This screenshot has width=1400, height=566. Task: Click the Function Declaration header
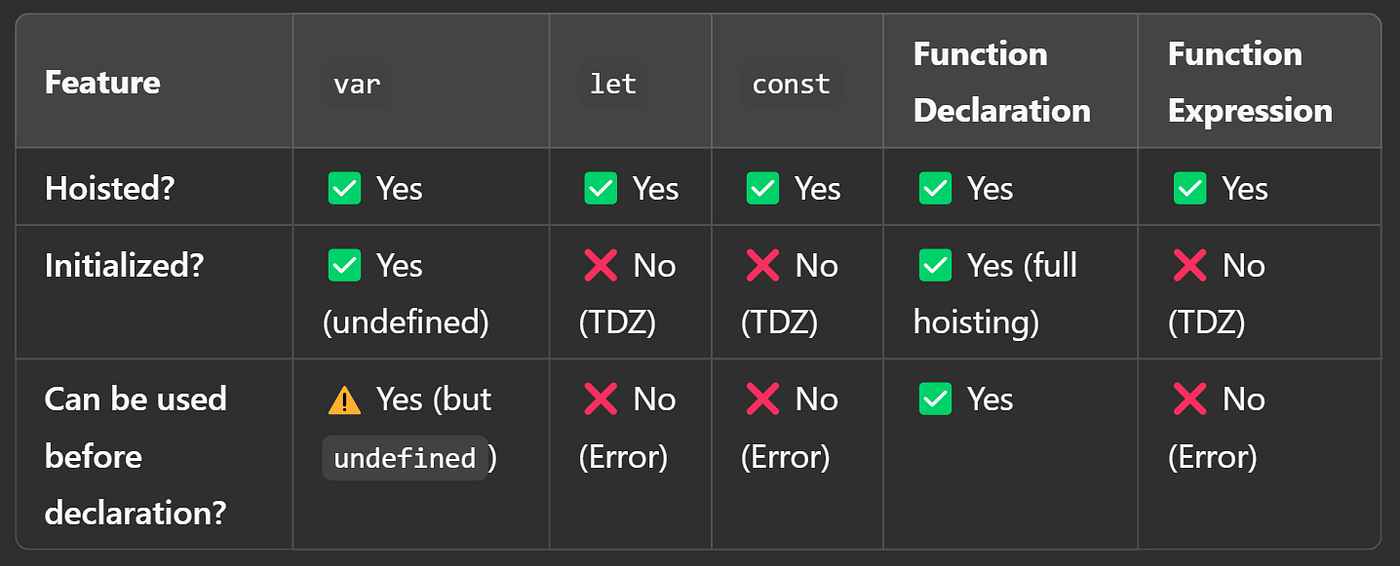coord(1001,82)
